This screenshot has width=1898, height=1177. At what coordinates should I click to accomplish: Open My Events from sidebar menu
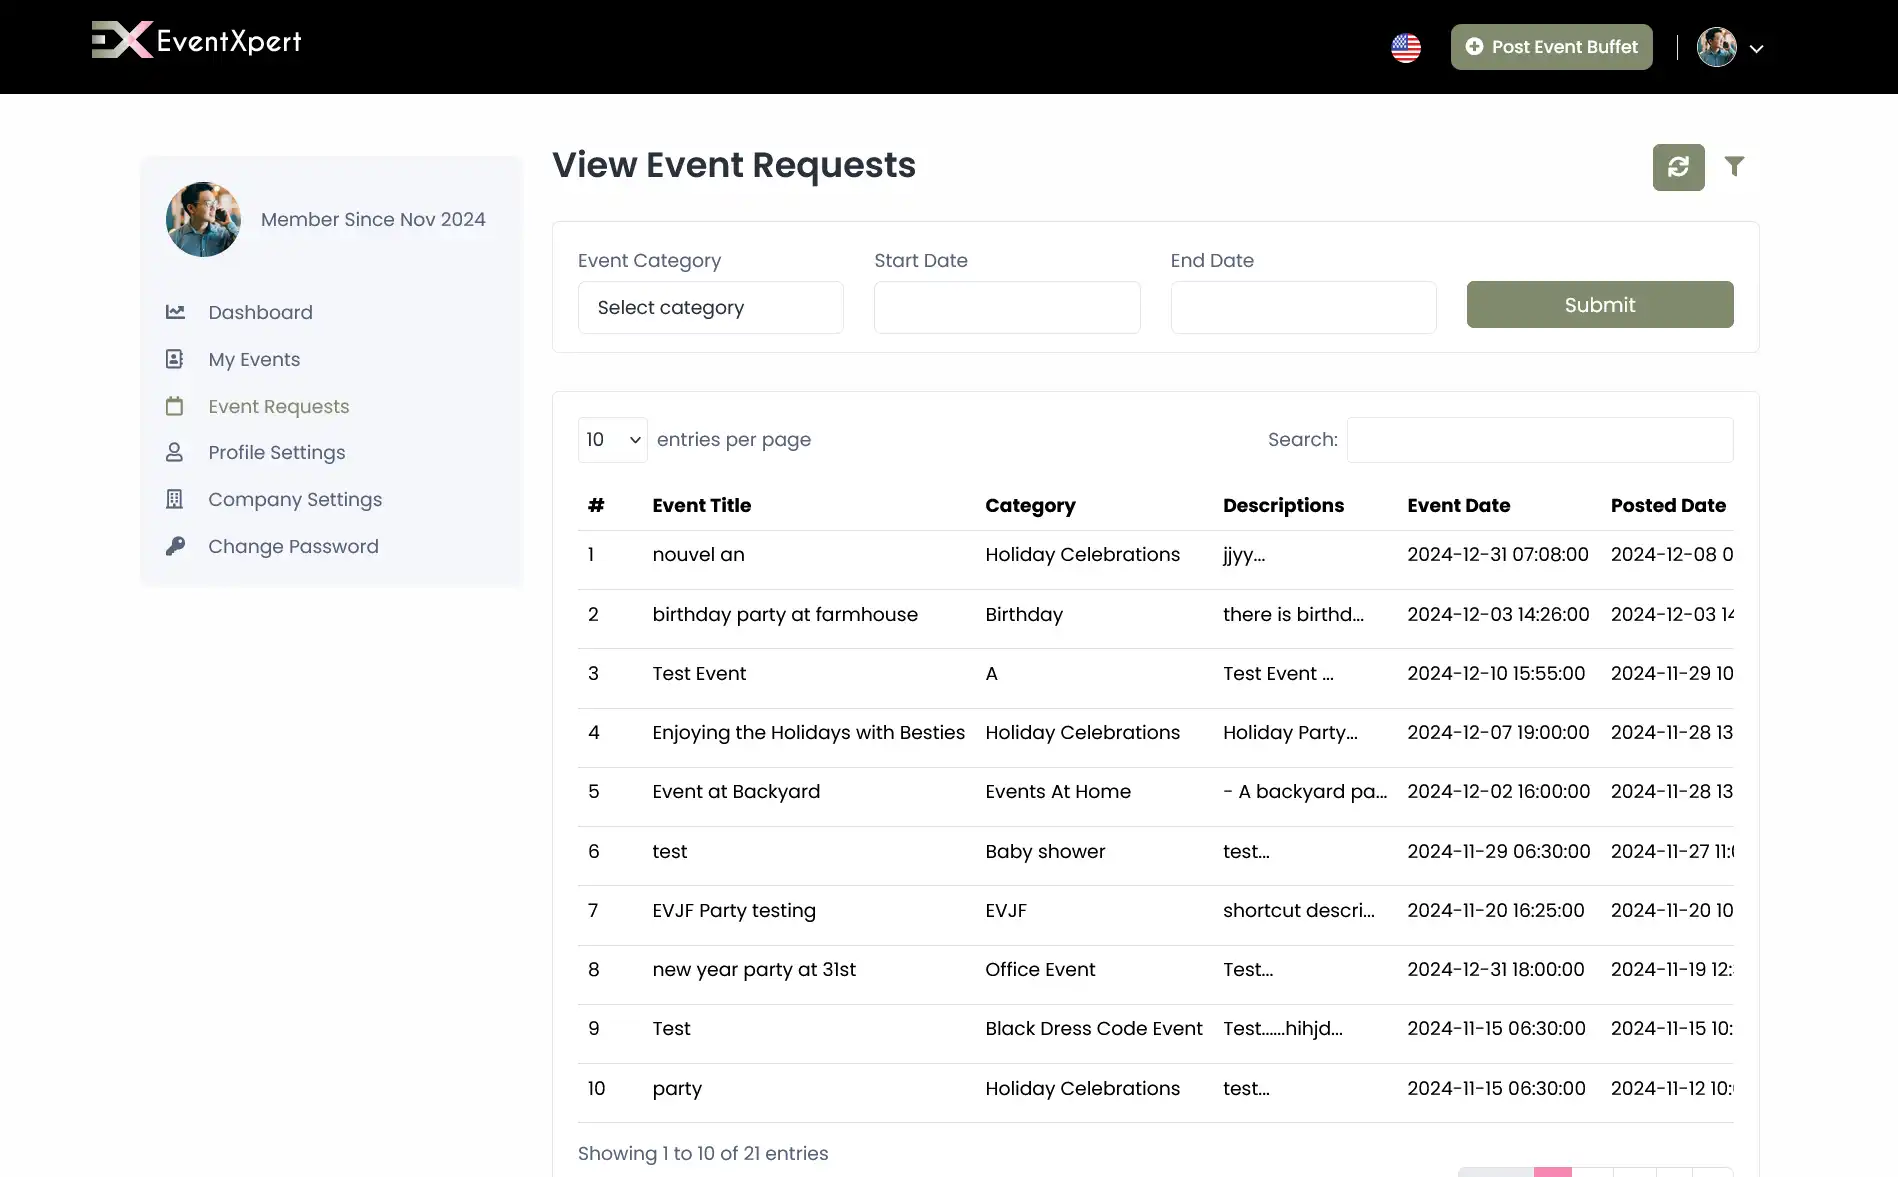[x=254, y=359]
